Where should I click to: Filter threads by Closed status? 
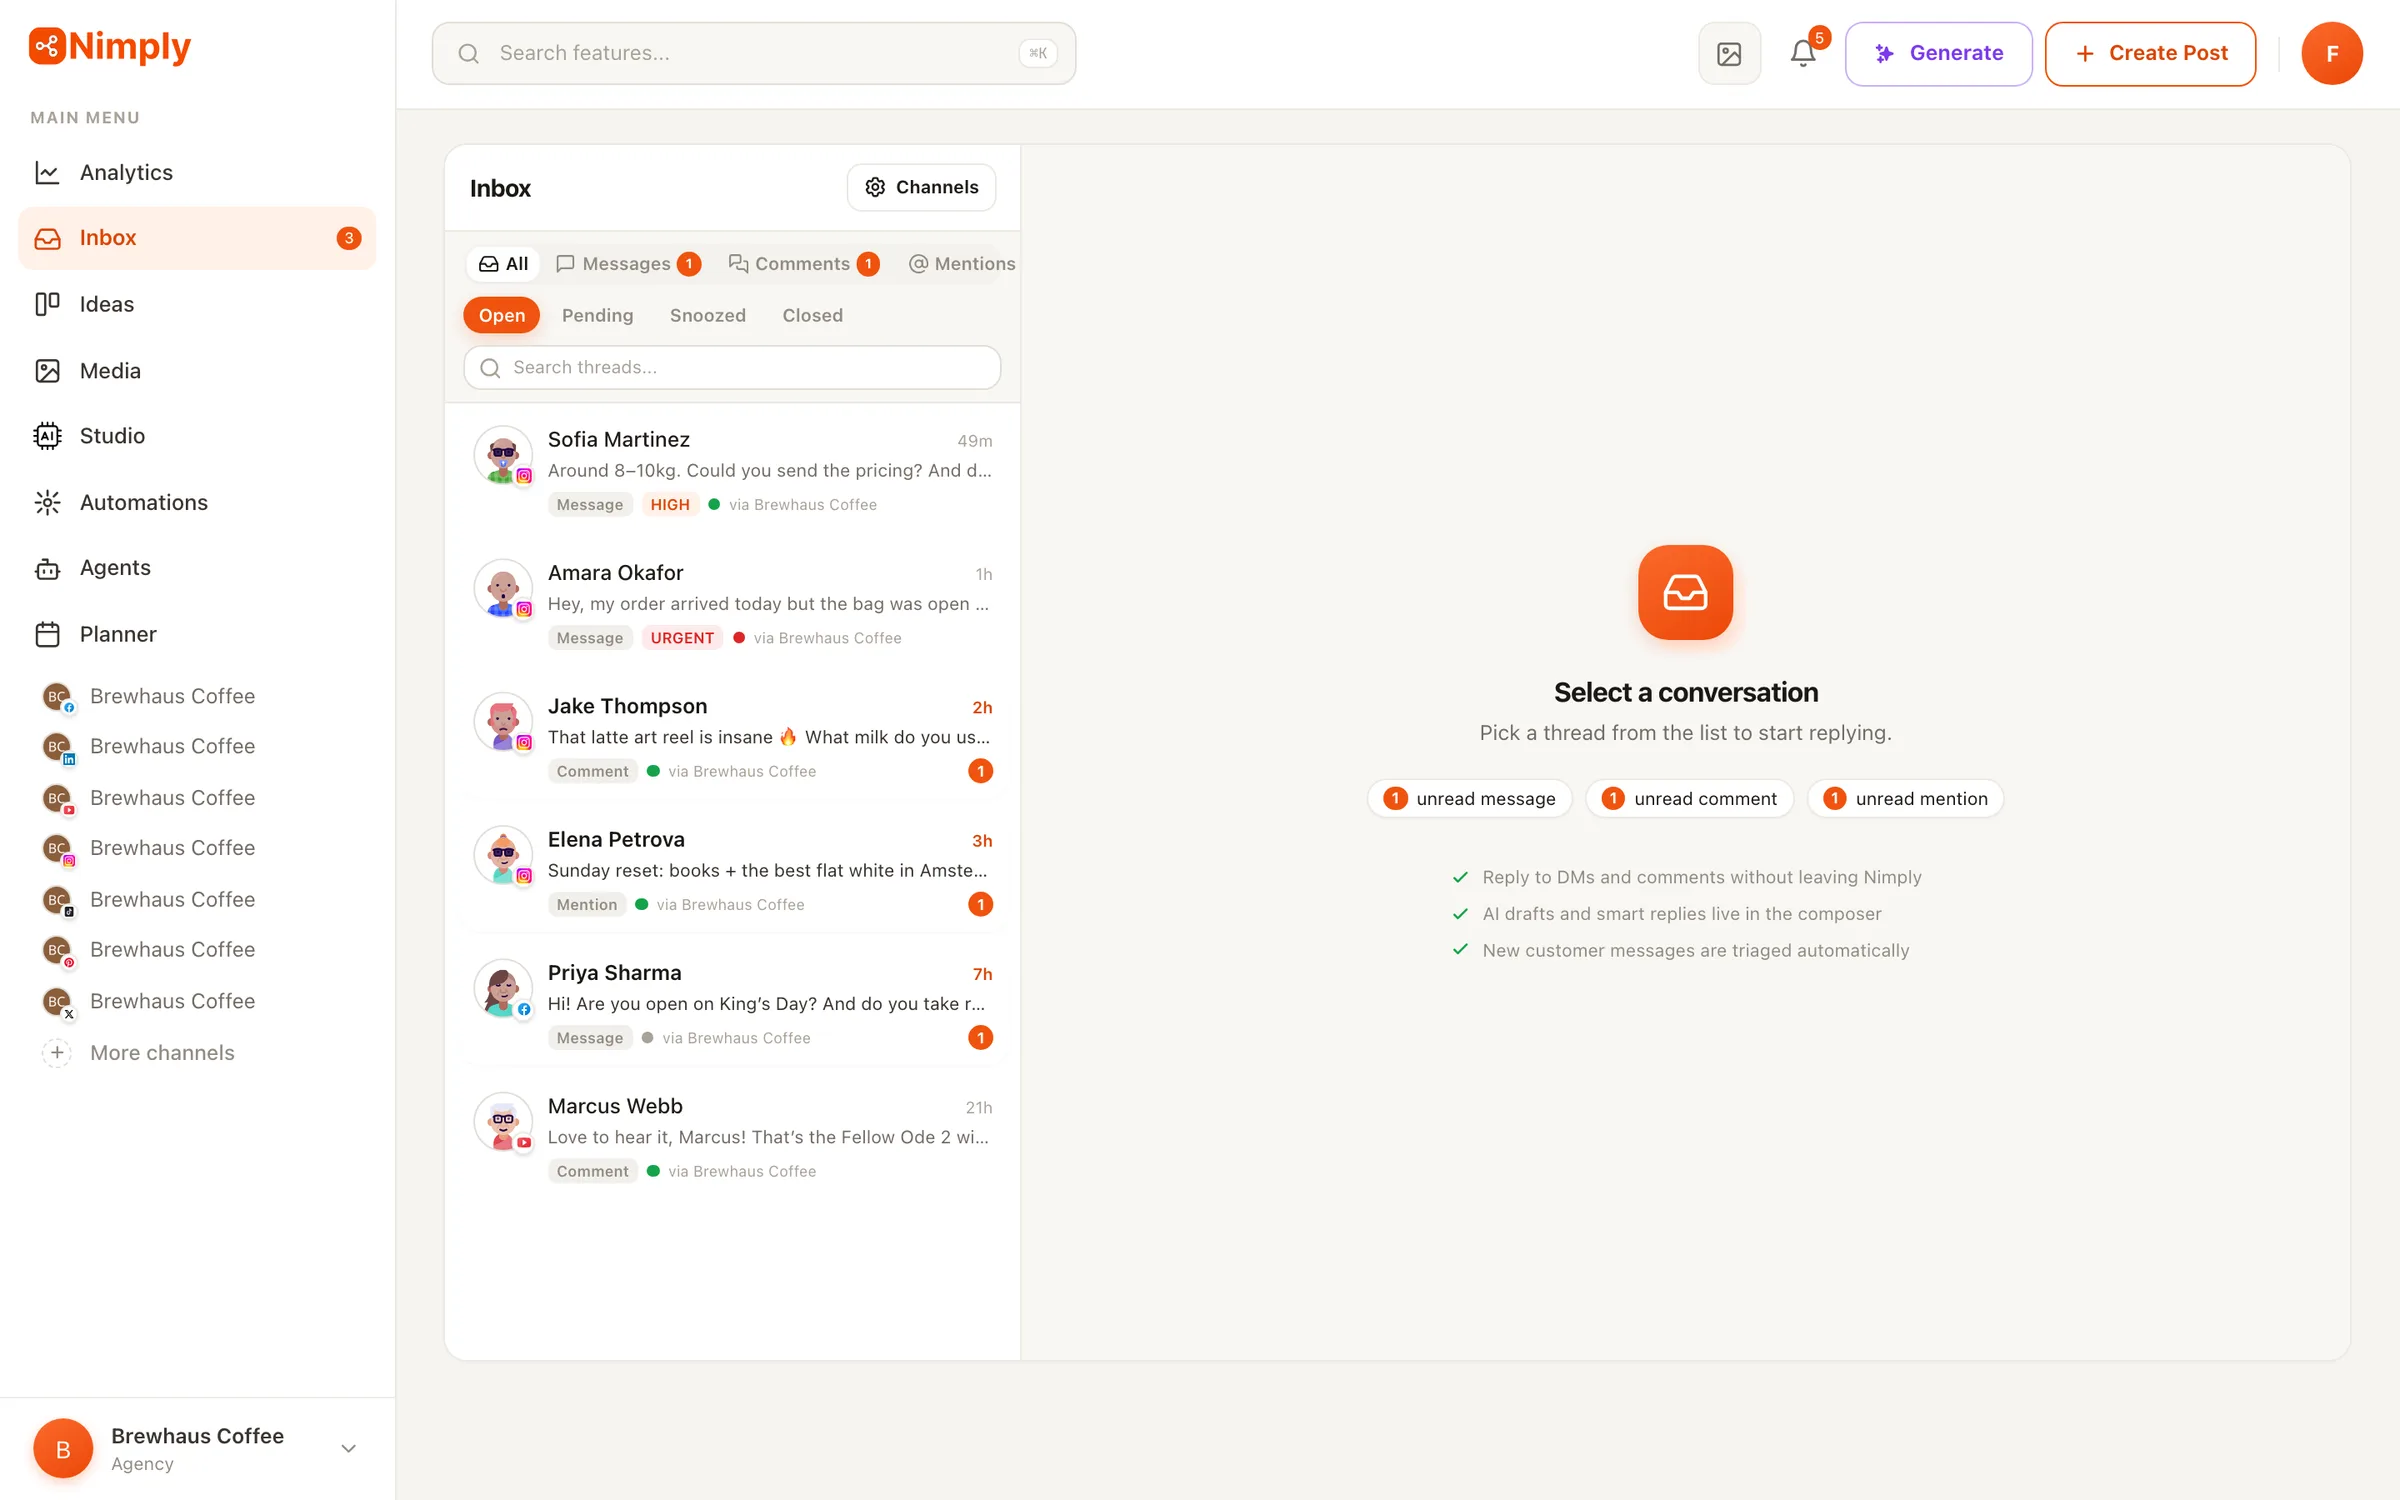click(812, 315)
